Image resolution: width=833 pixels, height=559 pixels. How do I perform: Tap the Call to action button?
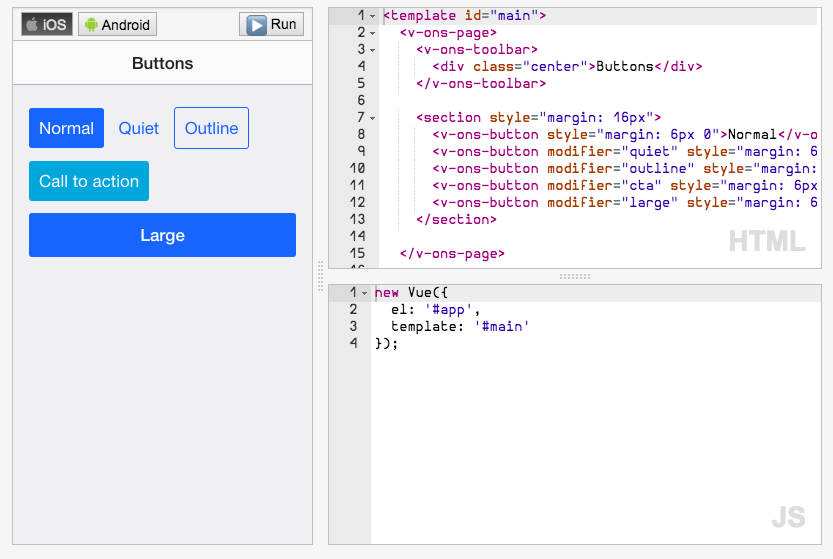(x=89, y=181)
